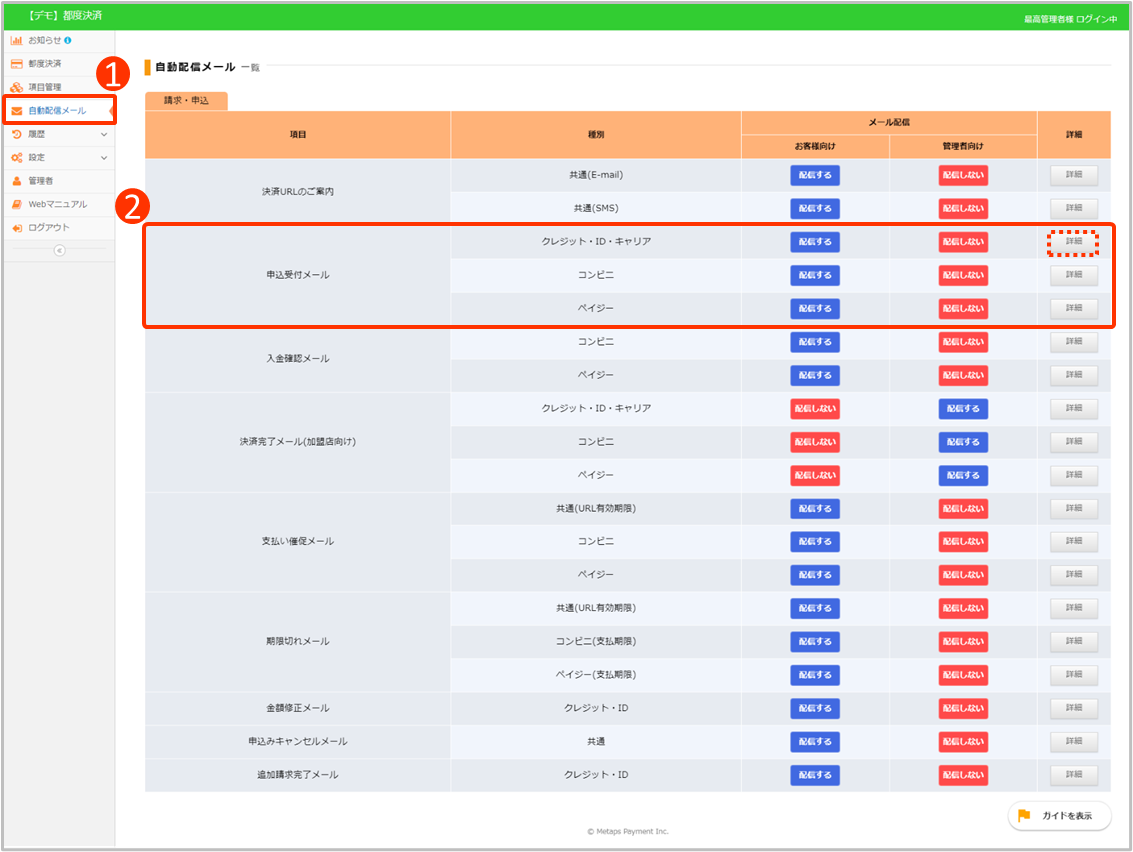Click the ログアウト exit icon
This screenshot has height=852, width=1133.
pos(17,228)
